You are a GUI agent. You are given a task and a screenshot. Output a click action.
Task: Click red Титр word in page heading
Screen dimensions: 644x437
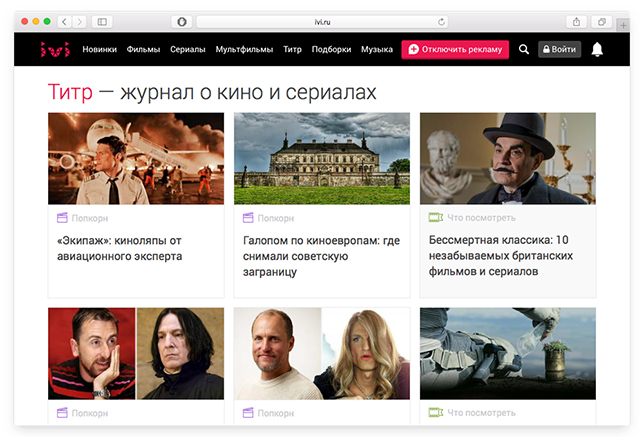pyautogui.click(x=70, y=92)
